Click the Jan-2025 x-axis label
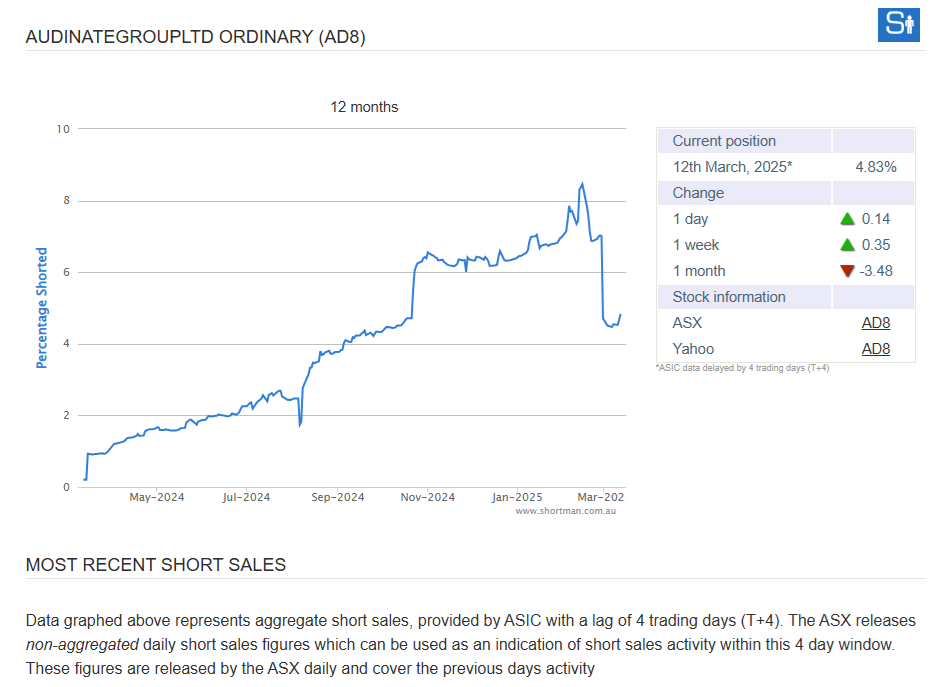The image size is (932, 687). pos(516,497)
